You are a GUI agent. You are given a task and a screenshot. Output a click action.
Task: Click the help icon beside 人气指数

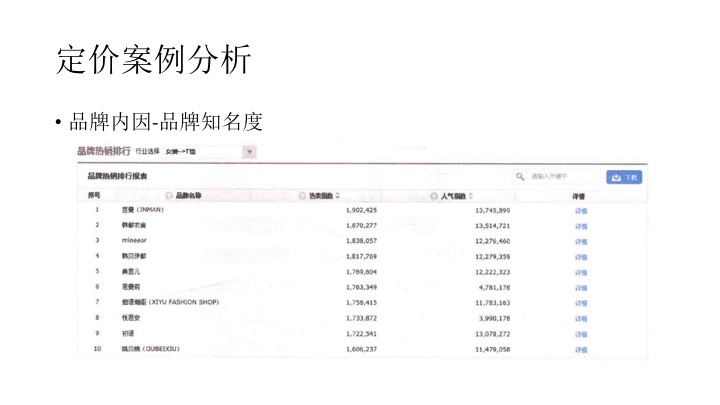click(x=433, y=196)
